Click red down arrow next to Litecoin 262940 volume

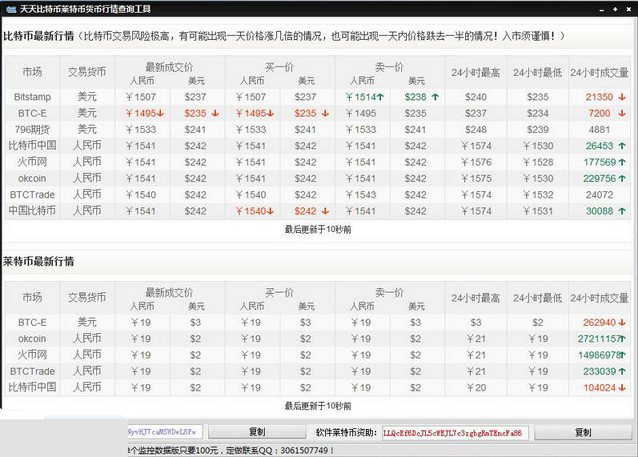[622, 323]
